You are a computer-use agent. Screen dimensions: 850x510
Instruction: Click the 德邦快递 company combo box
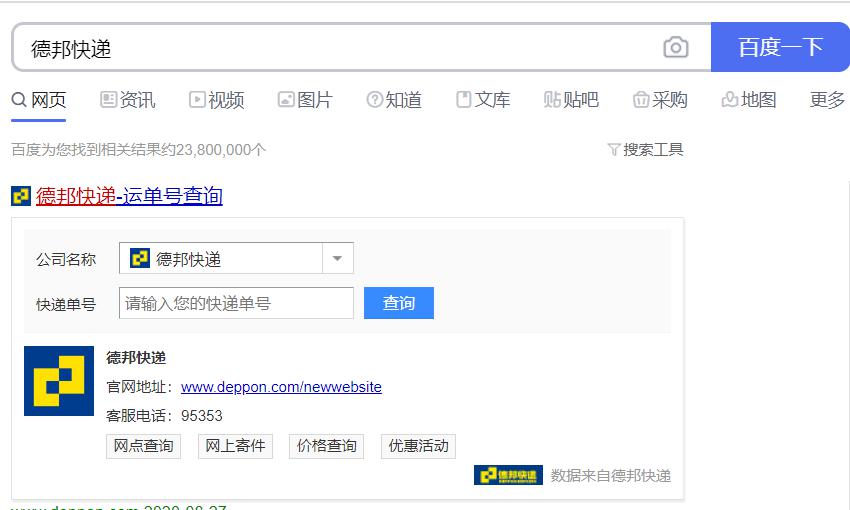(x=236, y=259)
